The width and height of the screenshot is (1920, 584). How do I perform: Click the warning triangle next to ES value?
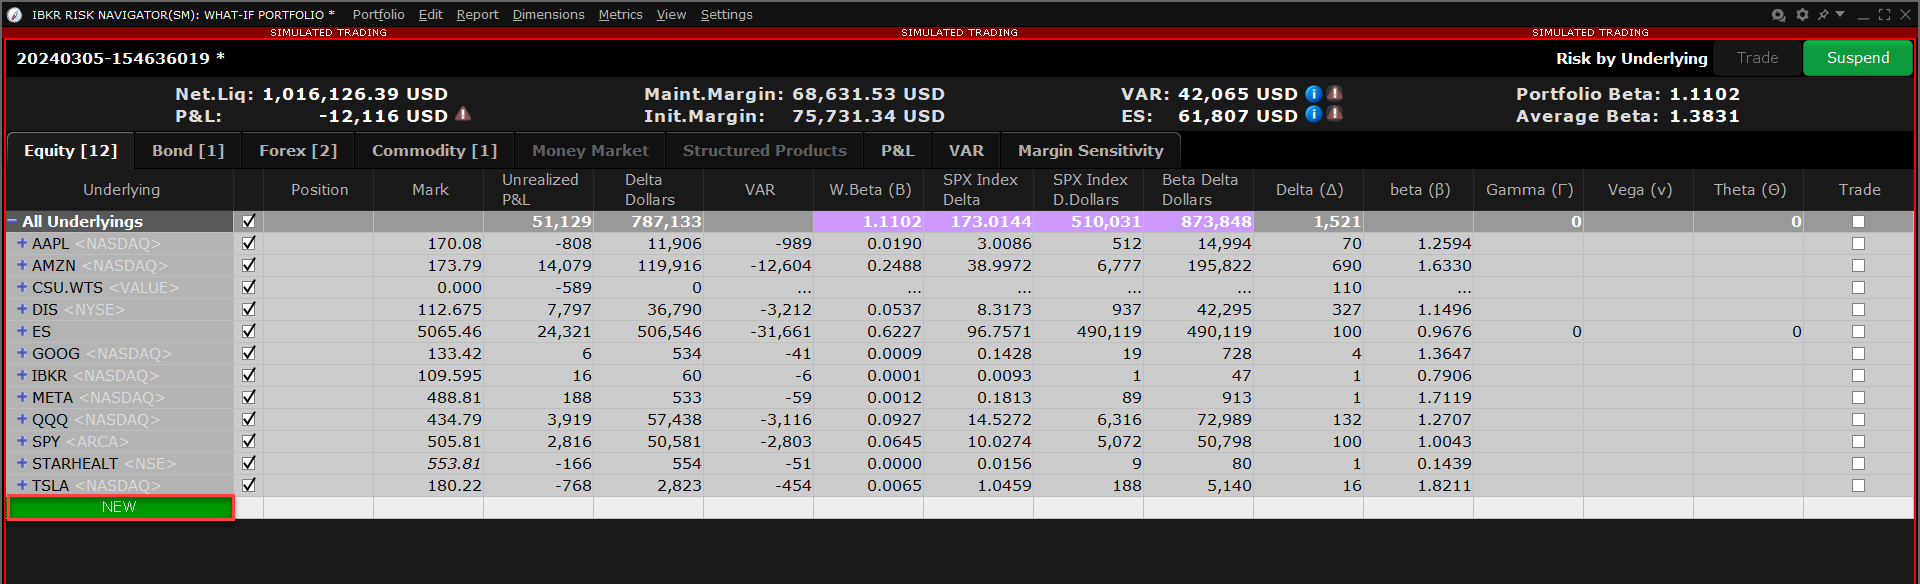click(x=1334, y=115)
